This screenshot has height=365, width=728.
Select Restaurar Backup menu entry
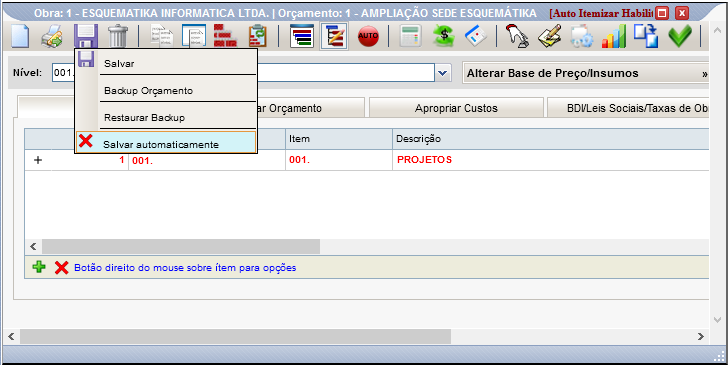tap(166, 117)
